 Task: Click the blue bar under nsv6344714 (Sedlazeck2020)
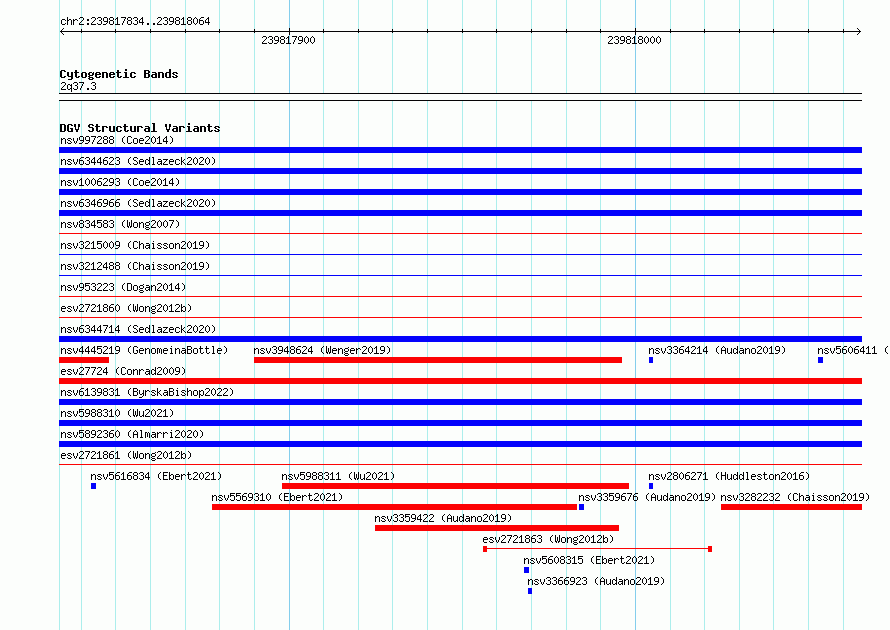tap(460, 339)
